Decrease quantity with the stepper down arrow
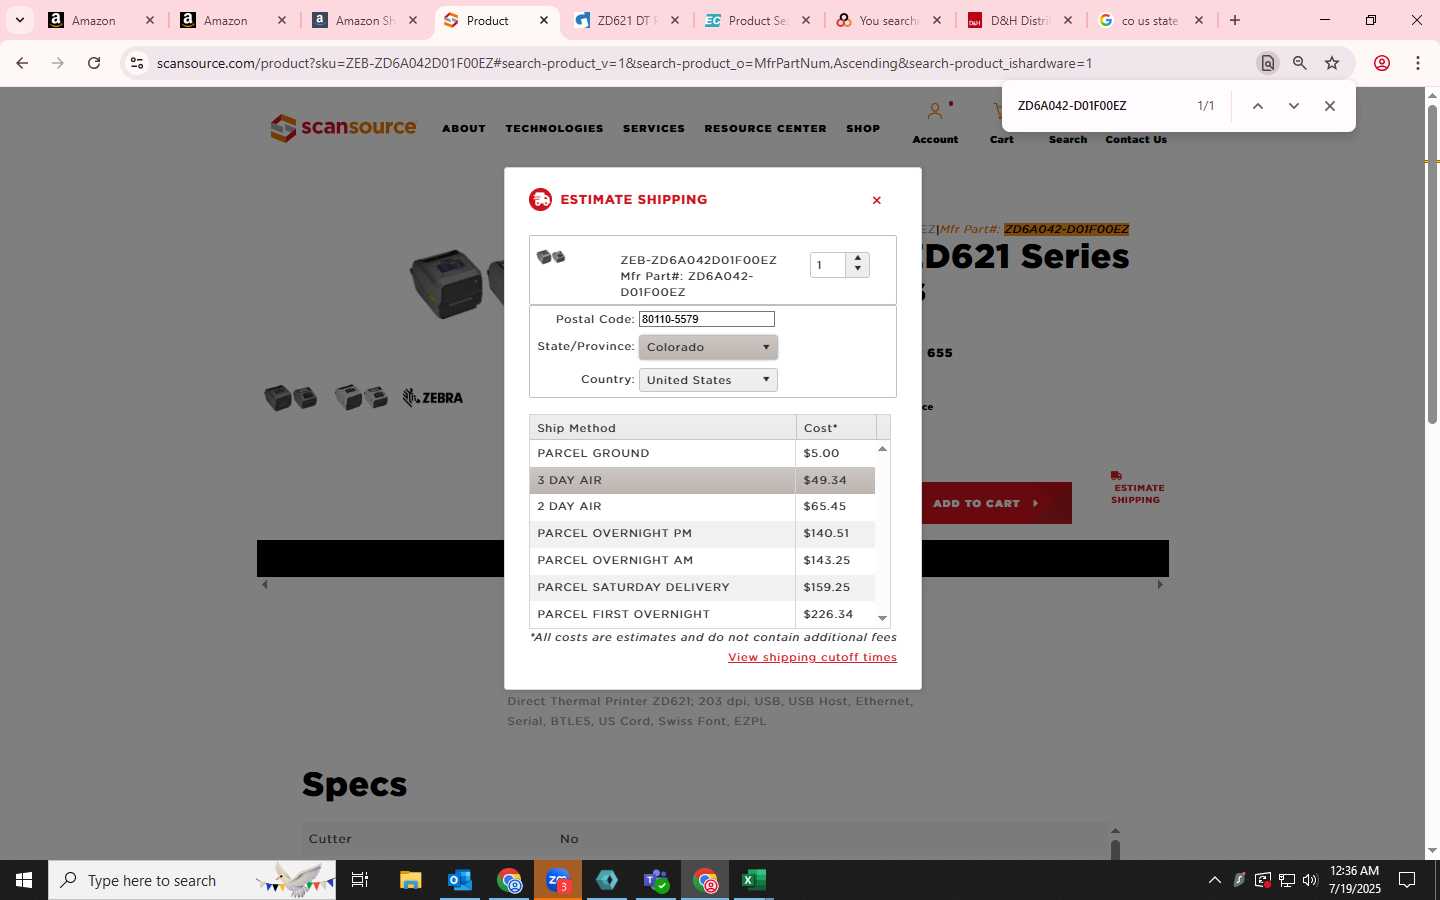Viewport: 1440px width, 900px height. 858,270
